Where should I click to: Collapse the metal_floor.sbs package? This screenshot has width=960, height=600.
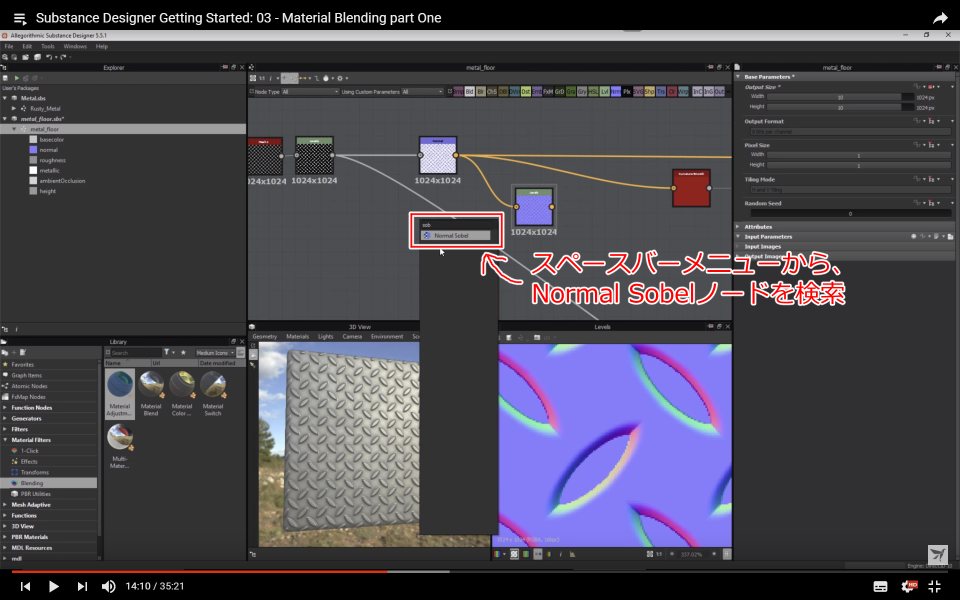click(6, 119)
